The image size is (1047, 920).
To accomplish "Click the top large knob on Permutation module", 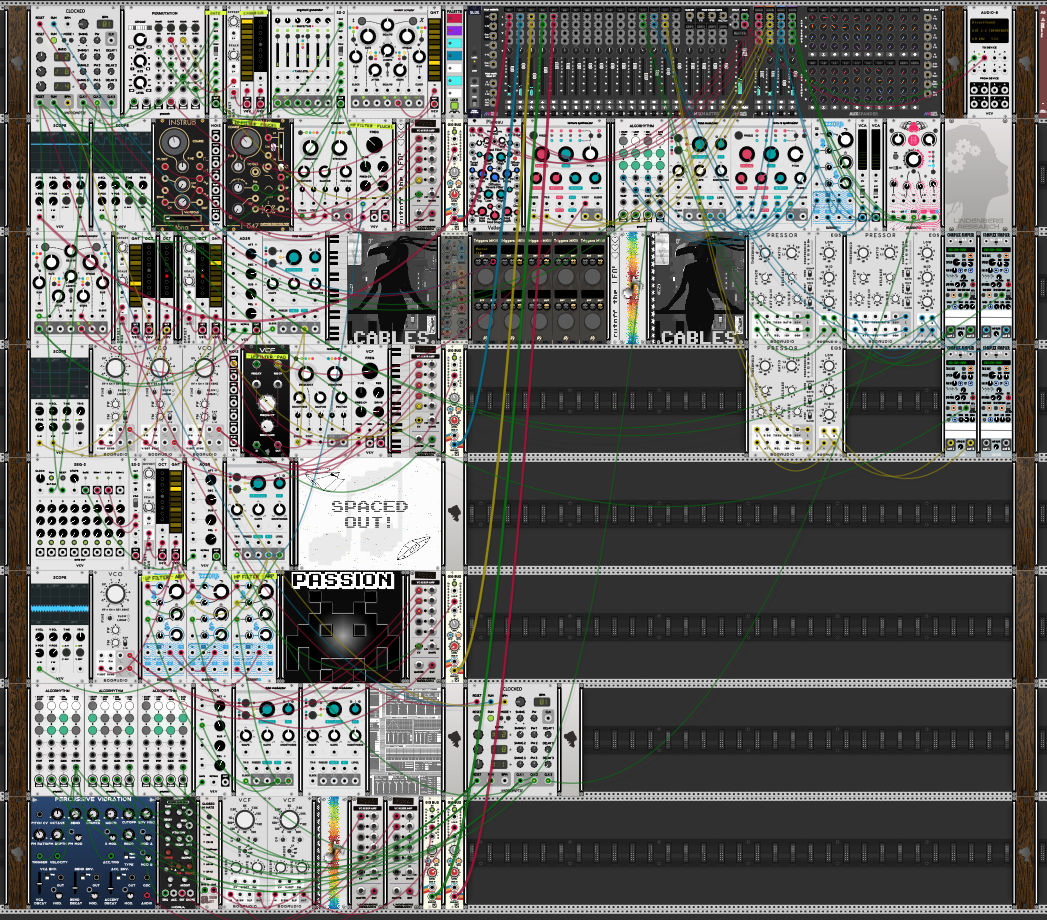I will 140,39.
